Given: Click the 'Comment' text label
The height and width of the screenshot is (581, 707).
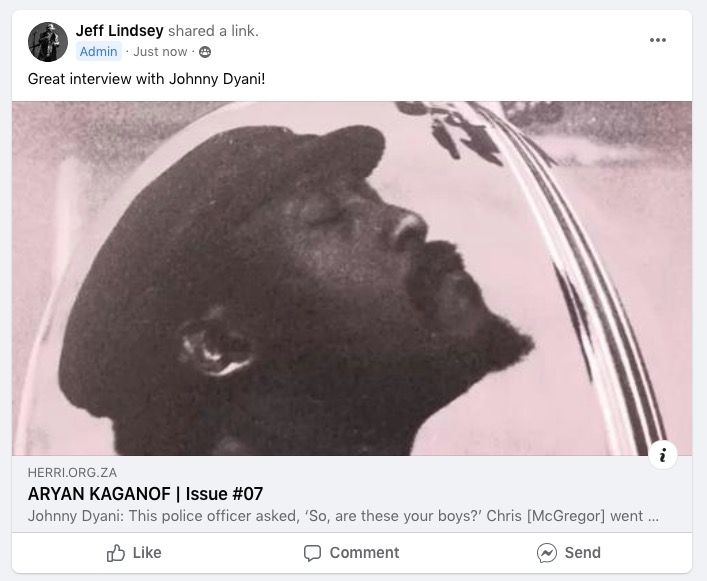Looking at the screenshot, I should tap(364, 553).
